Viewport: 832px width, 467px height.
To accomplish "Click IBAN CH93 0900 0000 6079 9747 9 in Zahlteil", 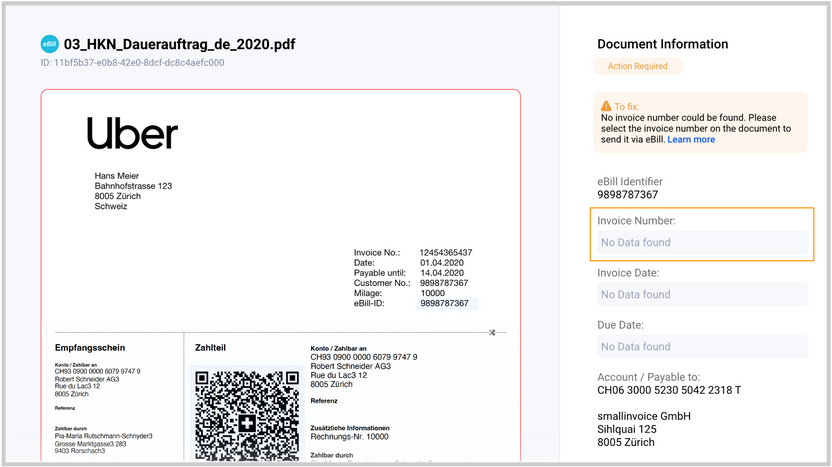I will coord(363,357).
